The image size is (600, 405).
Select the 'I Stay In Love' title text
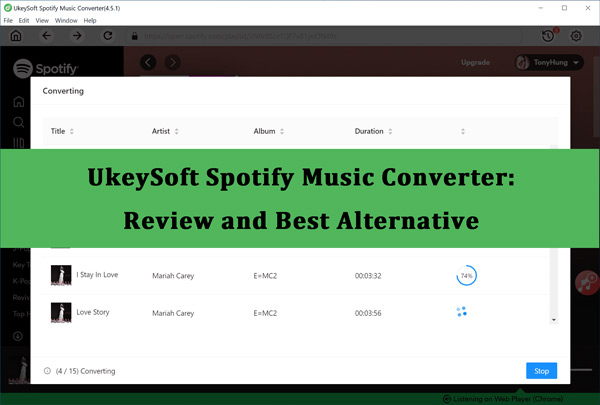[x=97, y=274]
